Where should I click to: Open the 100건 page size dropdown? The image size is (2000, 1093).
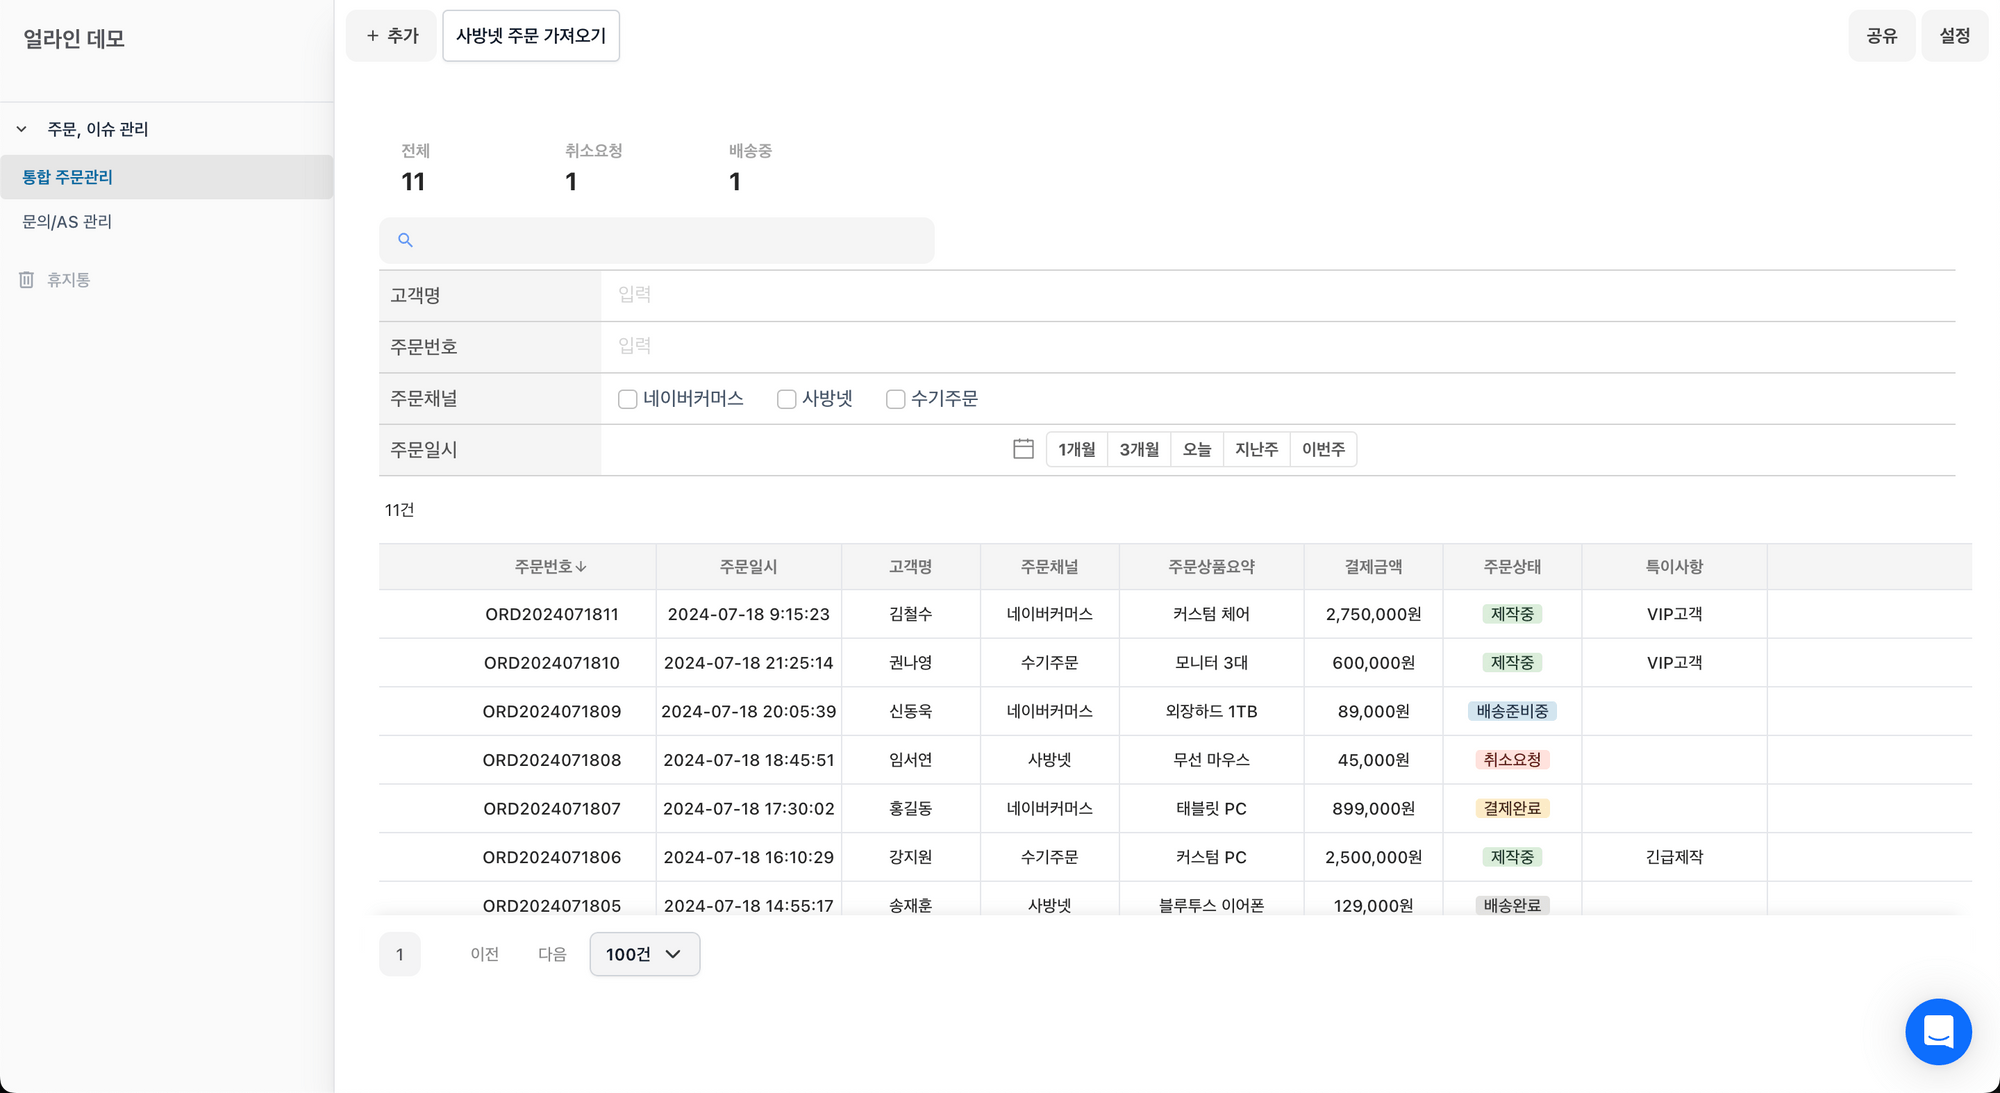pos(644,954)
